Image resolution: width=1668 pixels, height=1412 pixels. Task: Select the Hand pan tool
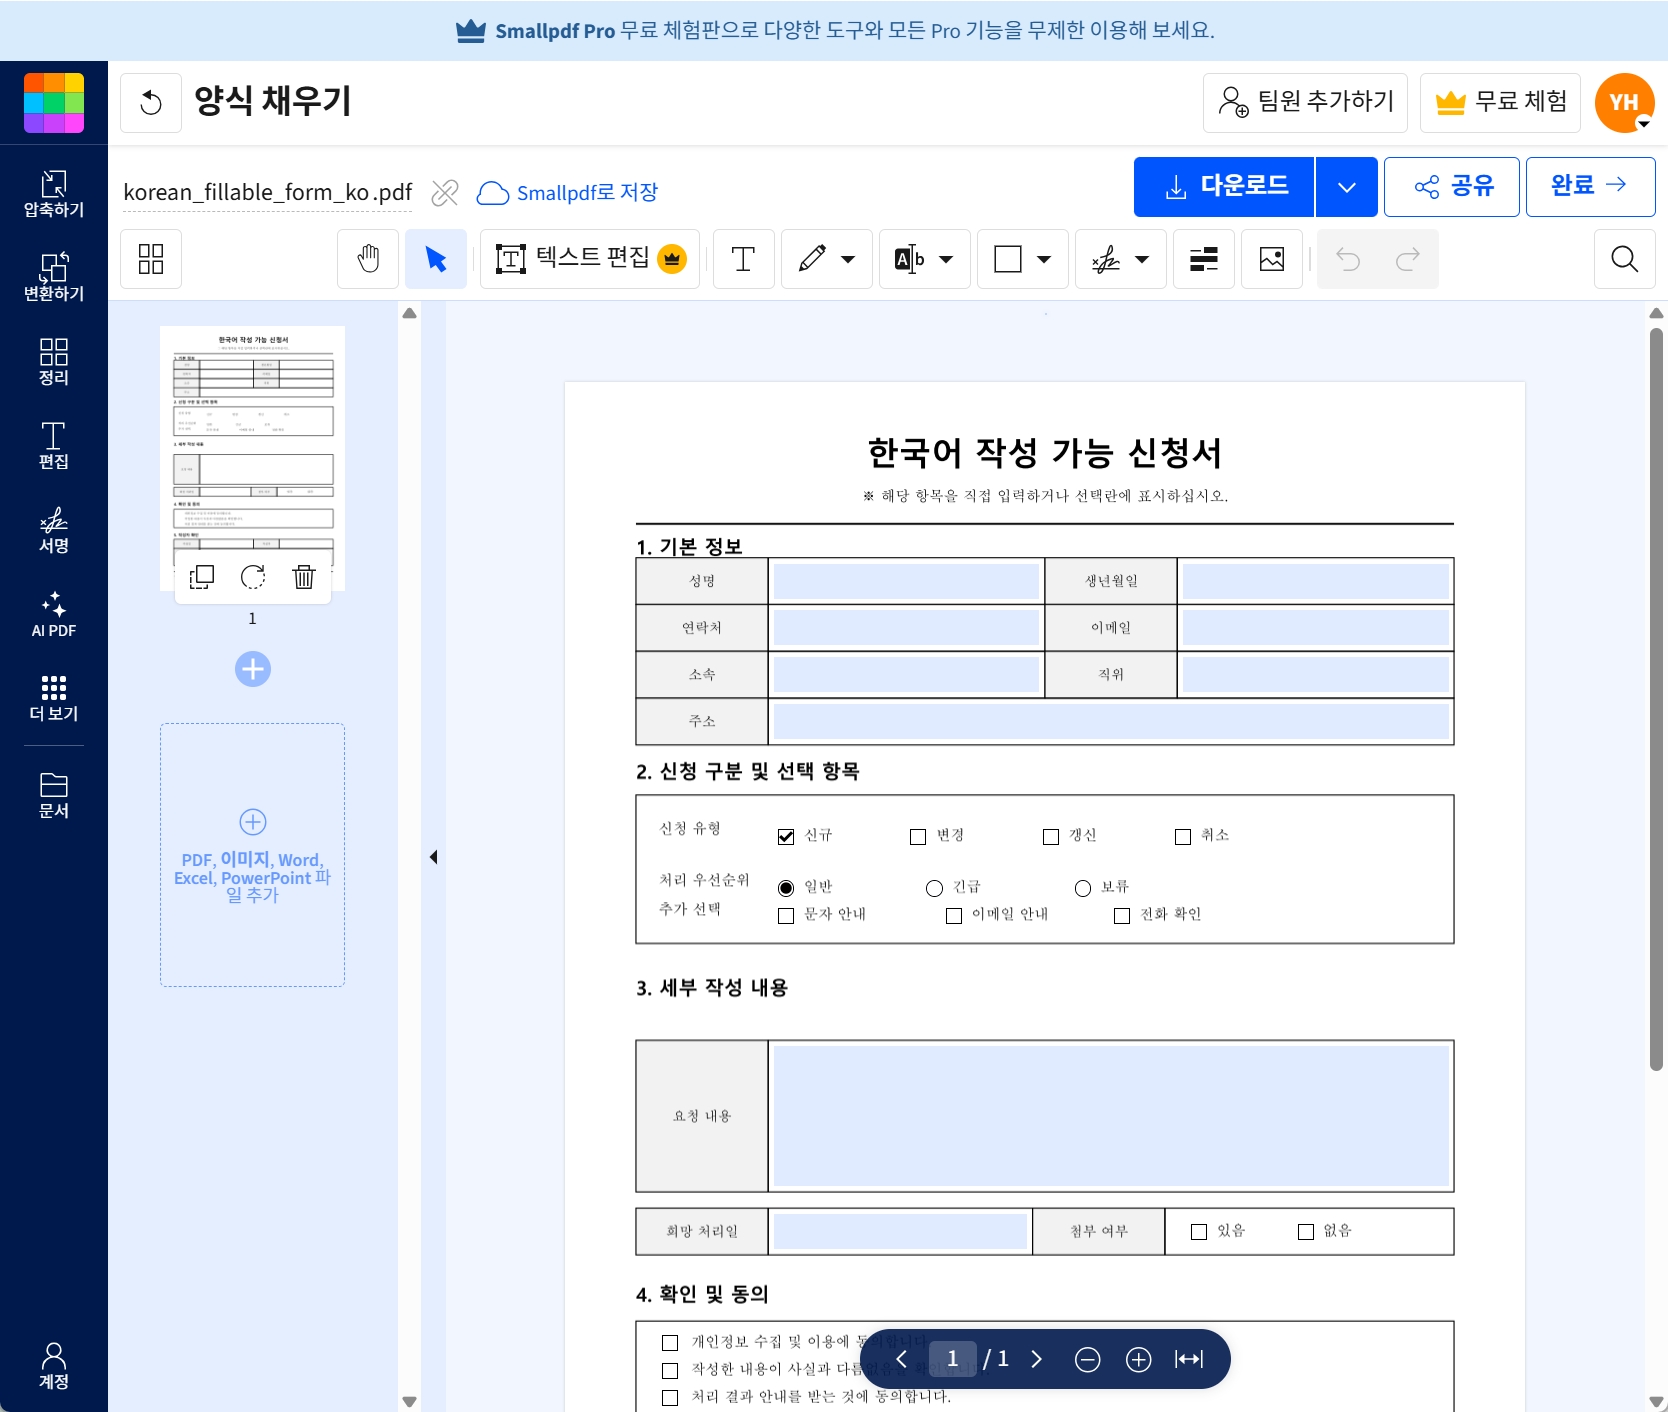369,259
